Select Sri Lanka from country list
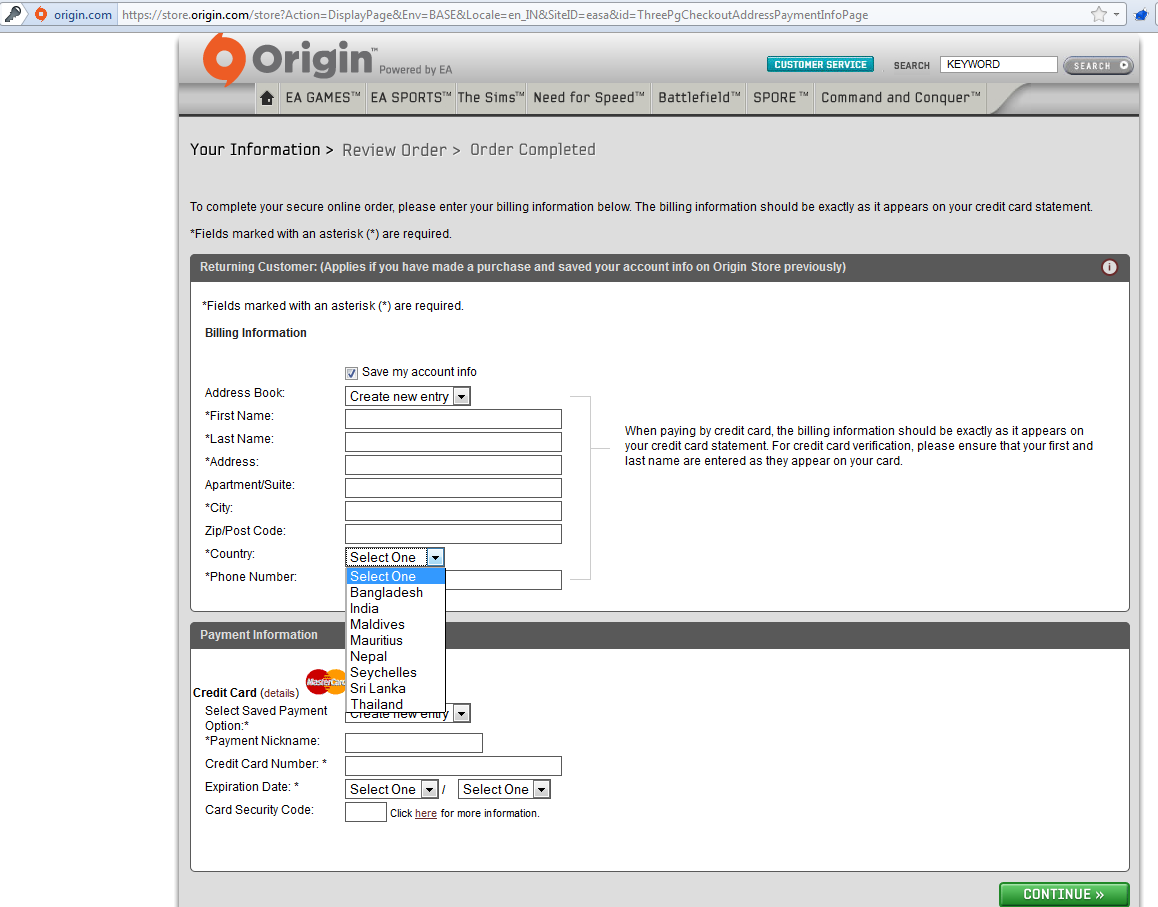This screenshot has width=1158, height=907. point(395,688)
